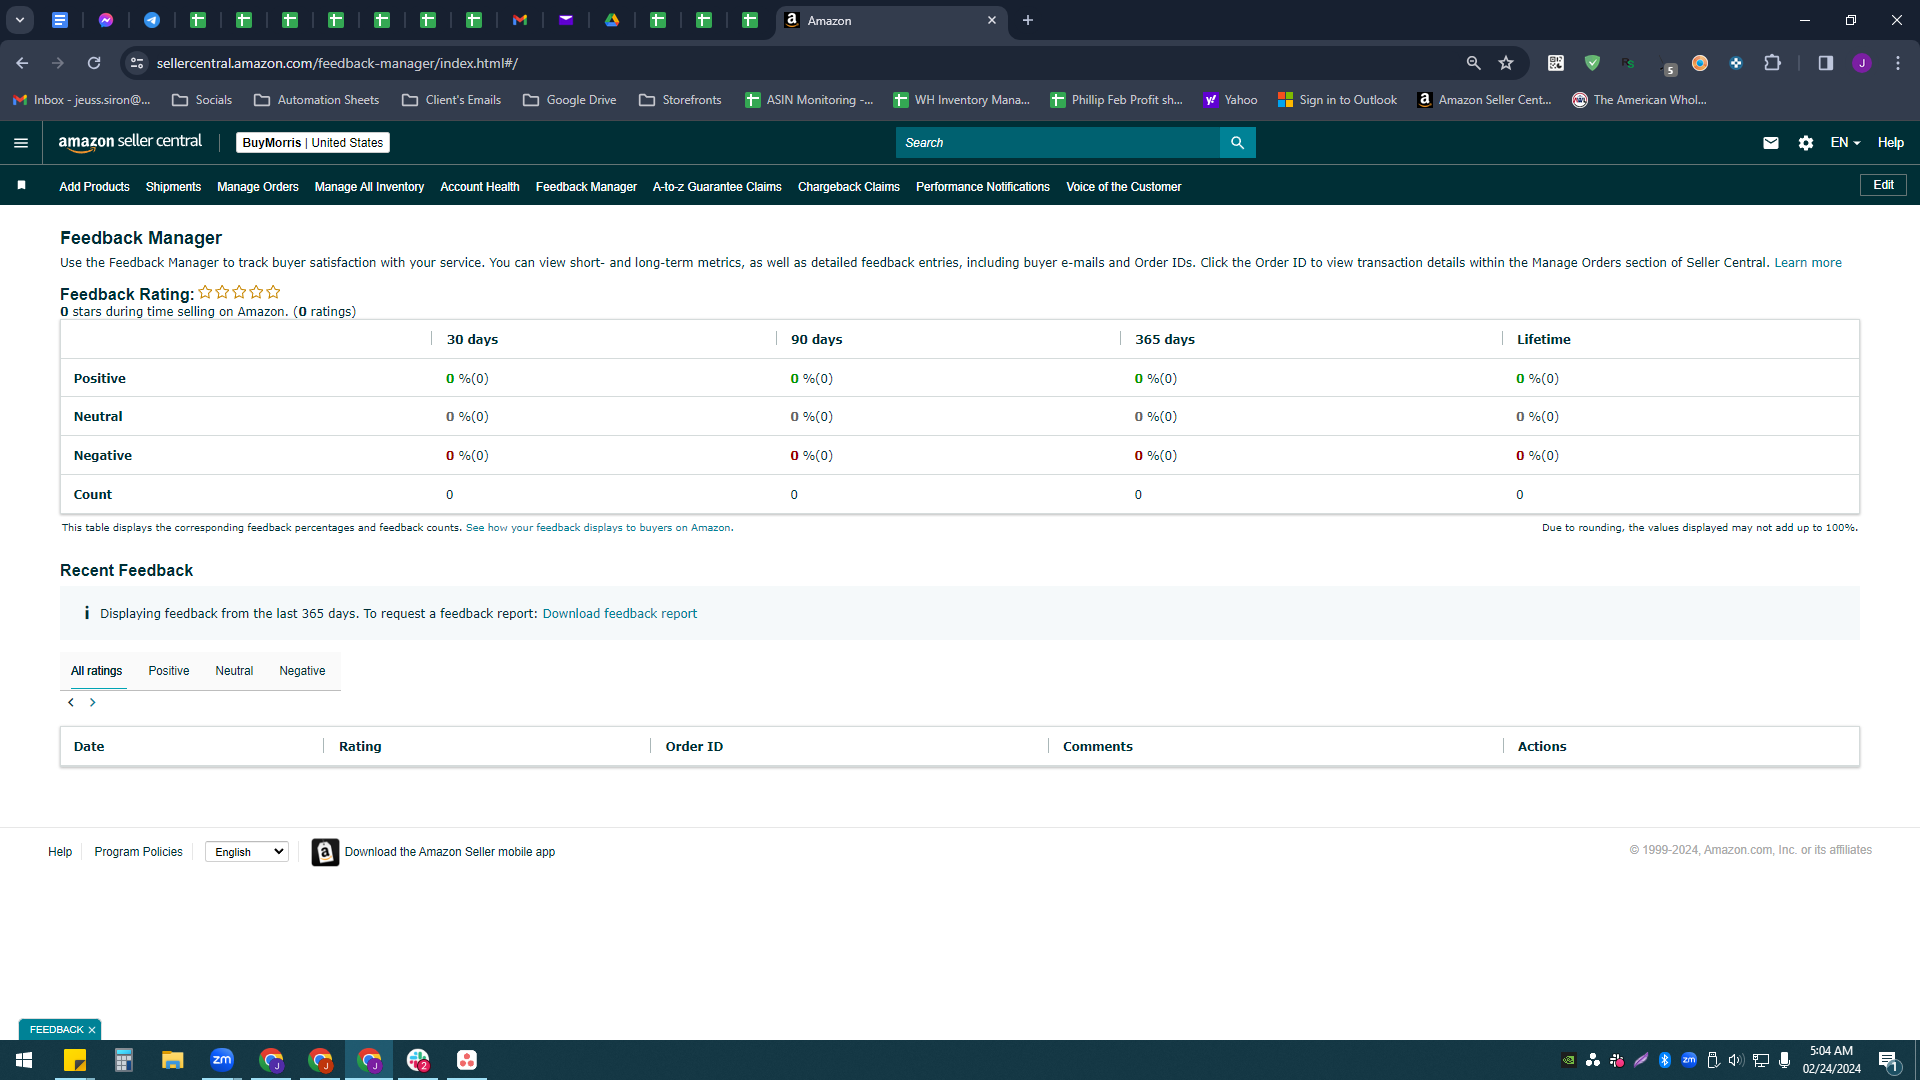Open Shipments menu item
This screenshot has height=1080, width=1920.
173,187
